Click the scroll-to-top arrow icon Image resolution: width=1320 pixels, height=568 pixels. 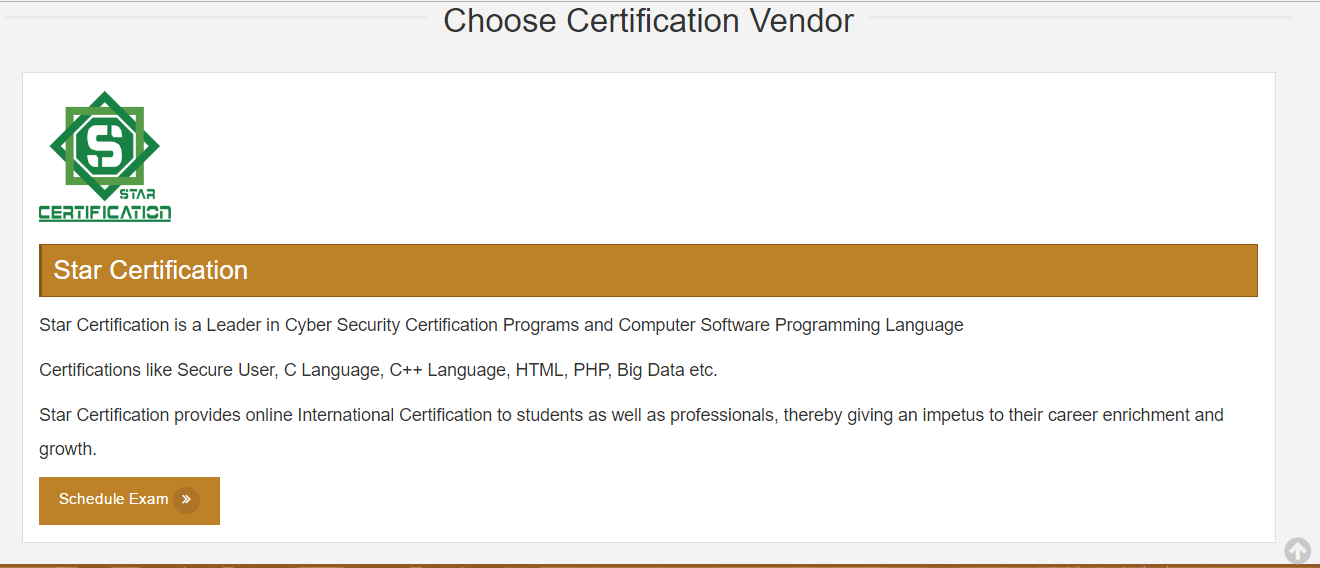(x=1297, y=550)
